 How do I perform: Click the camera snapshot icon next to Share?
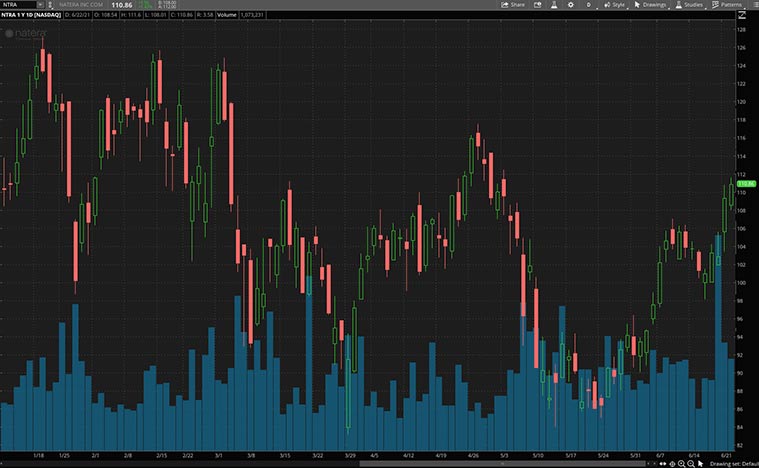[537, 5]
